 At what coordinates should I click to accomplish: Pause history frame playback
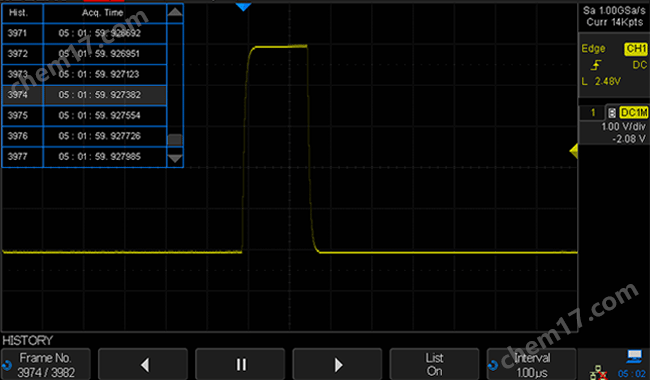(x=240, y=364)
